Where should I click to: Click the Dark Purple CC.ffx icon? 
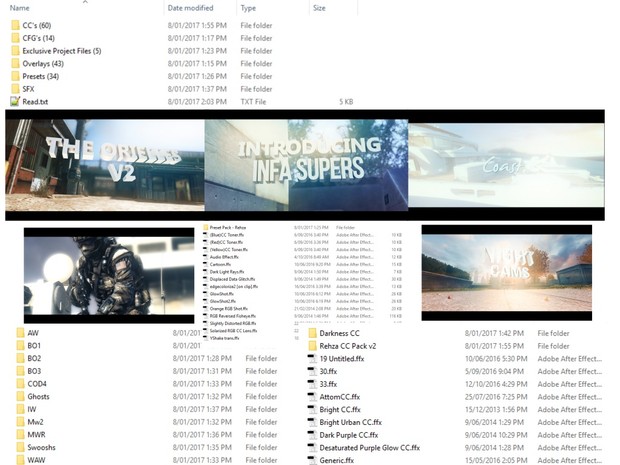312,435
